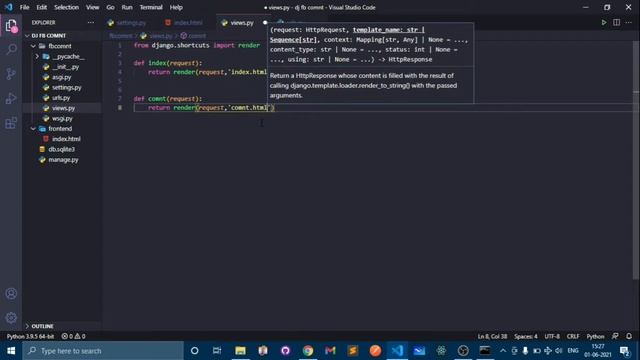Open OBS Studio from taskbar
Screen dimensions: 640x360
463,351
